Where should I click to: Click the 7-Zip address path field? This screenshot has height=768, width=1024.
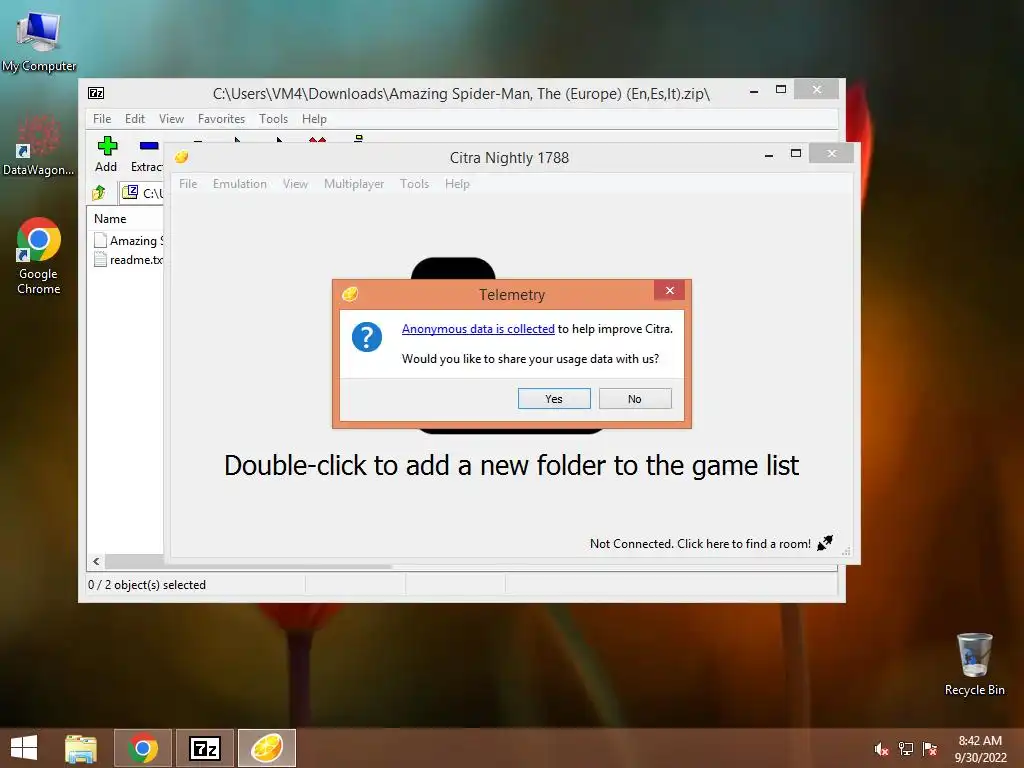(142, 193)
